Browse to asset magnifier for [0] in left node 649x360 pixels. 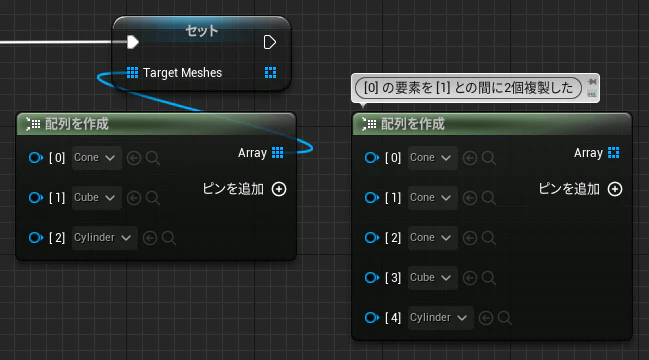pos(153,158)
